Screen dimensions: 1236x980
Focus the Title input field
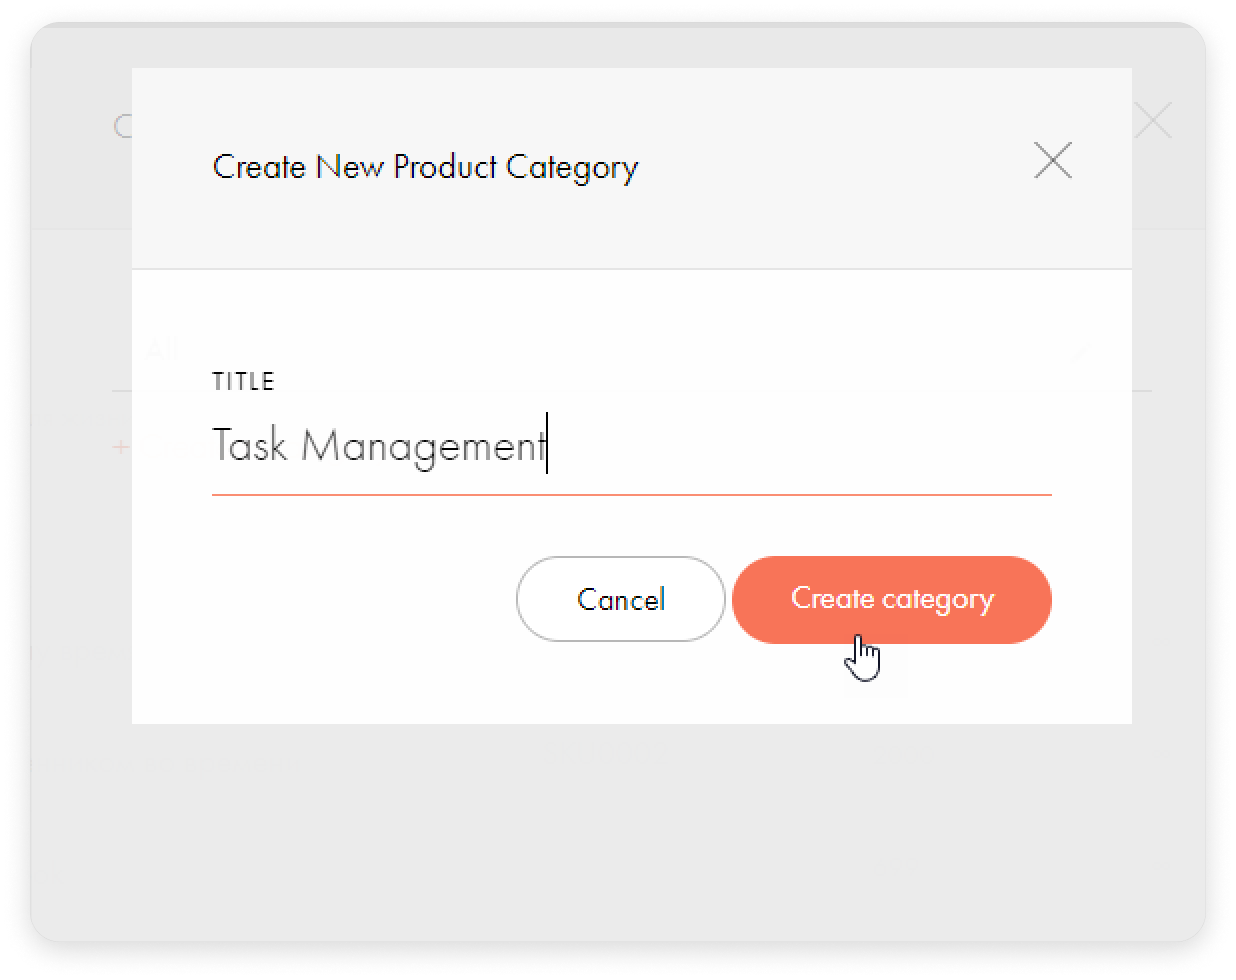point(632,446)
